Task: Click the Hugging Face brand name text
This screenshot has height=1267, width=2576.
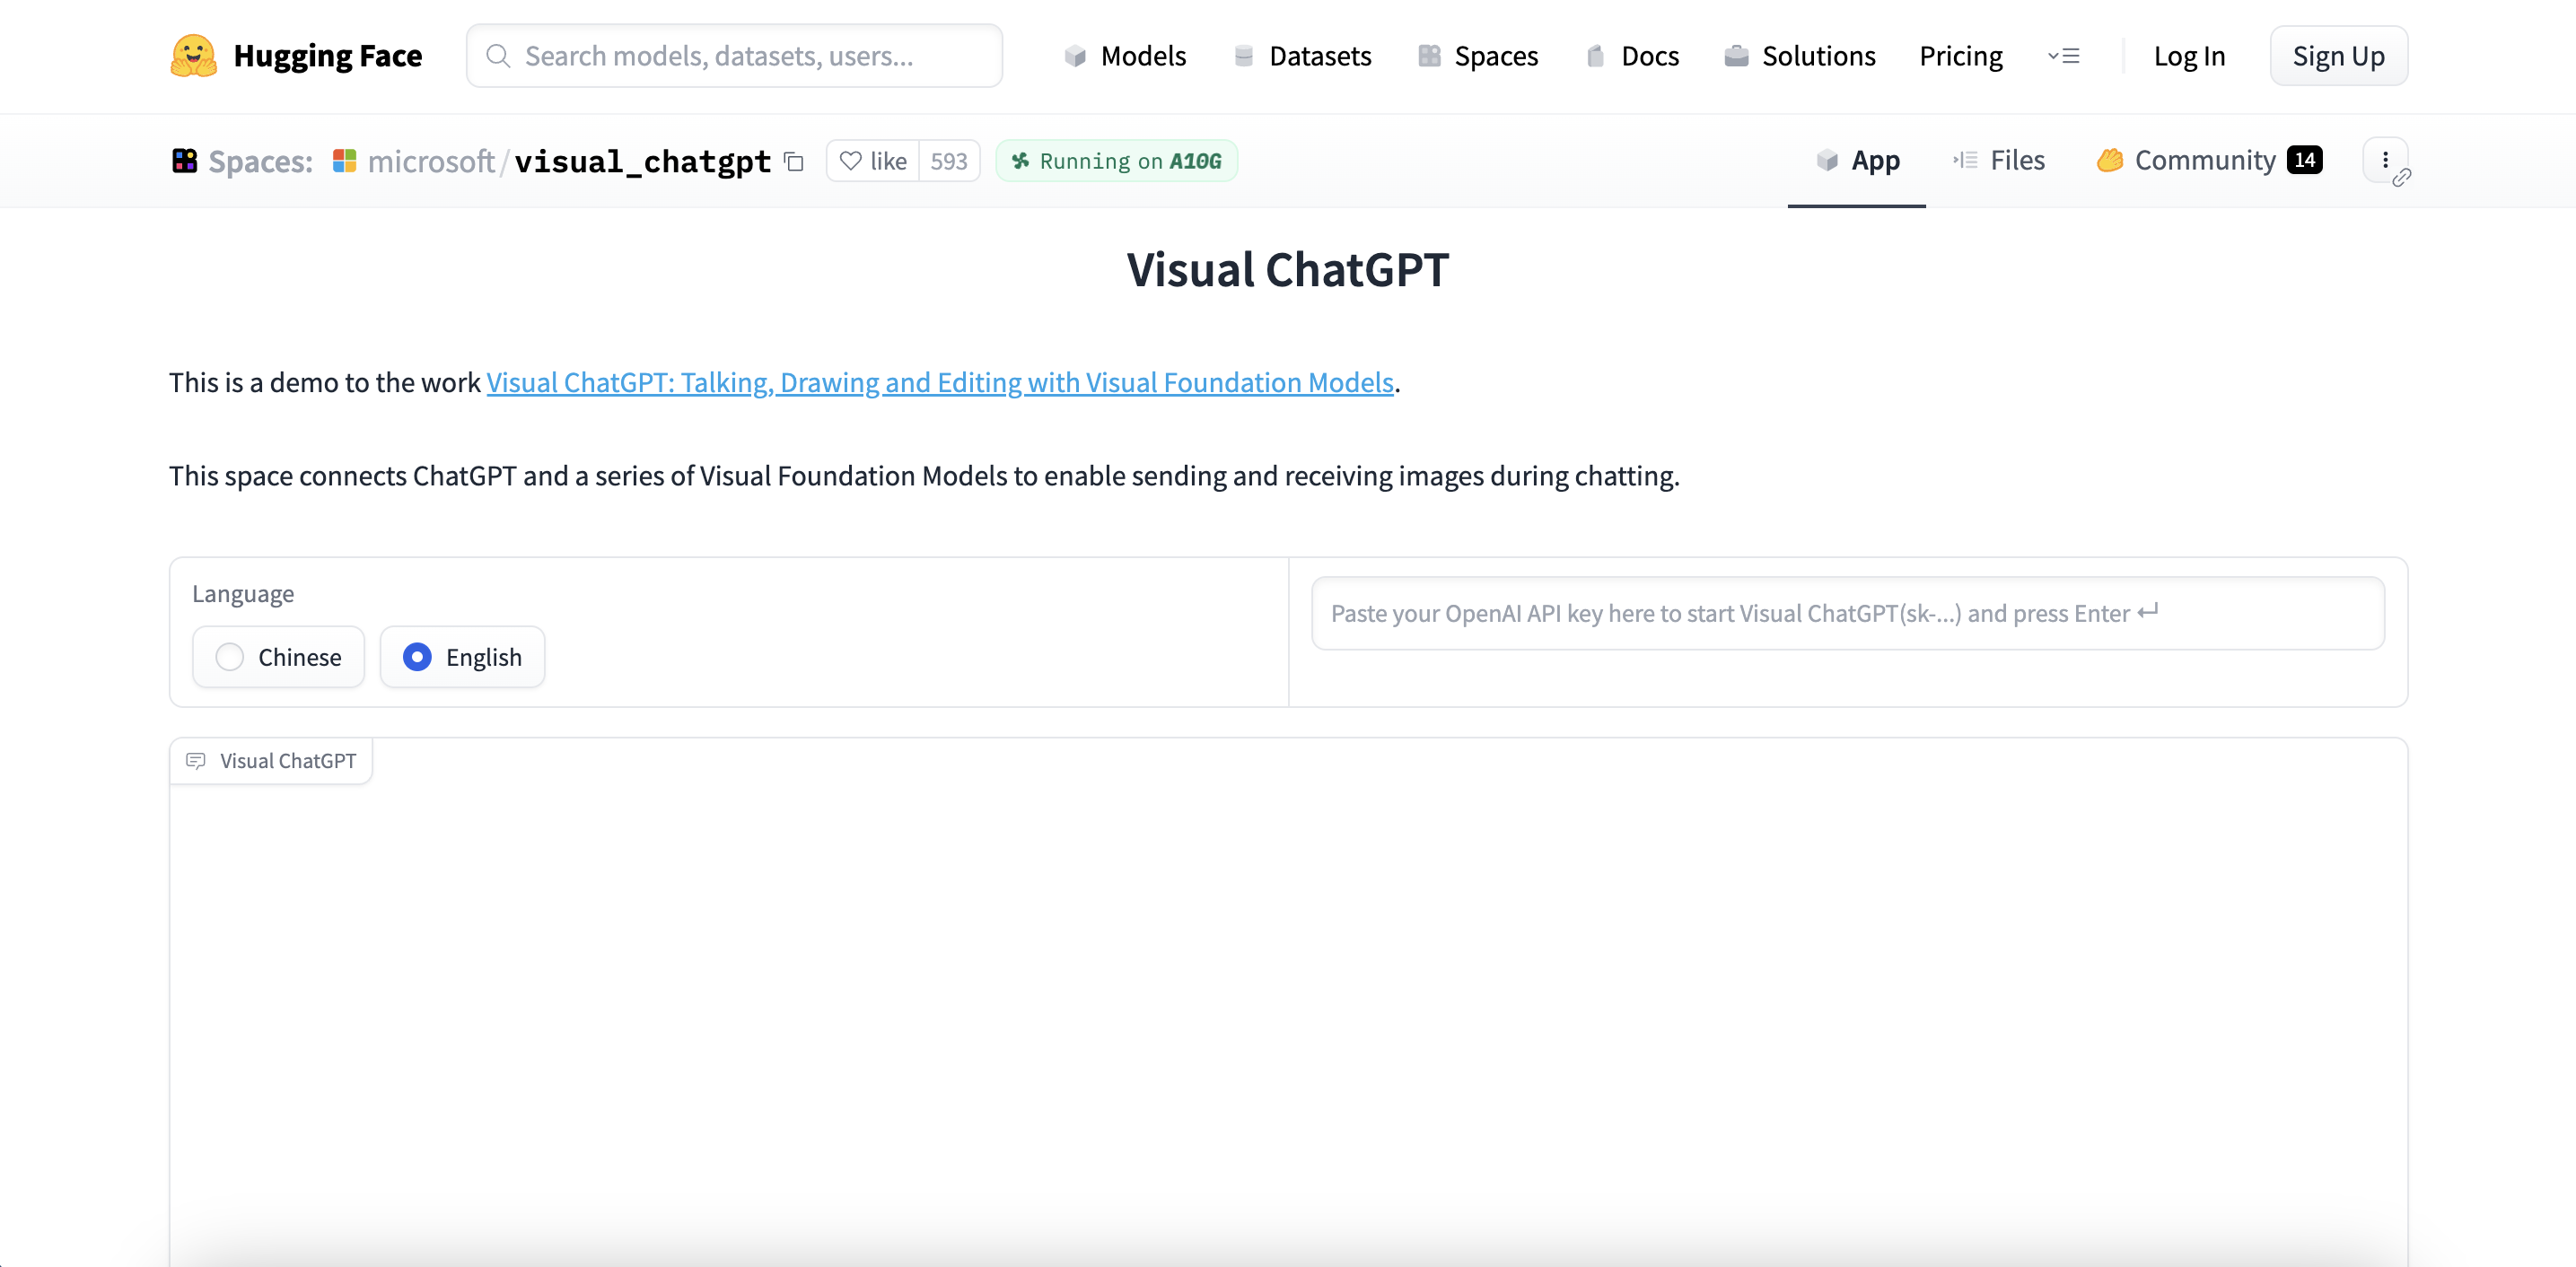Action: [x=328, y=56]
